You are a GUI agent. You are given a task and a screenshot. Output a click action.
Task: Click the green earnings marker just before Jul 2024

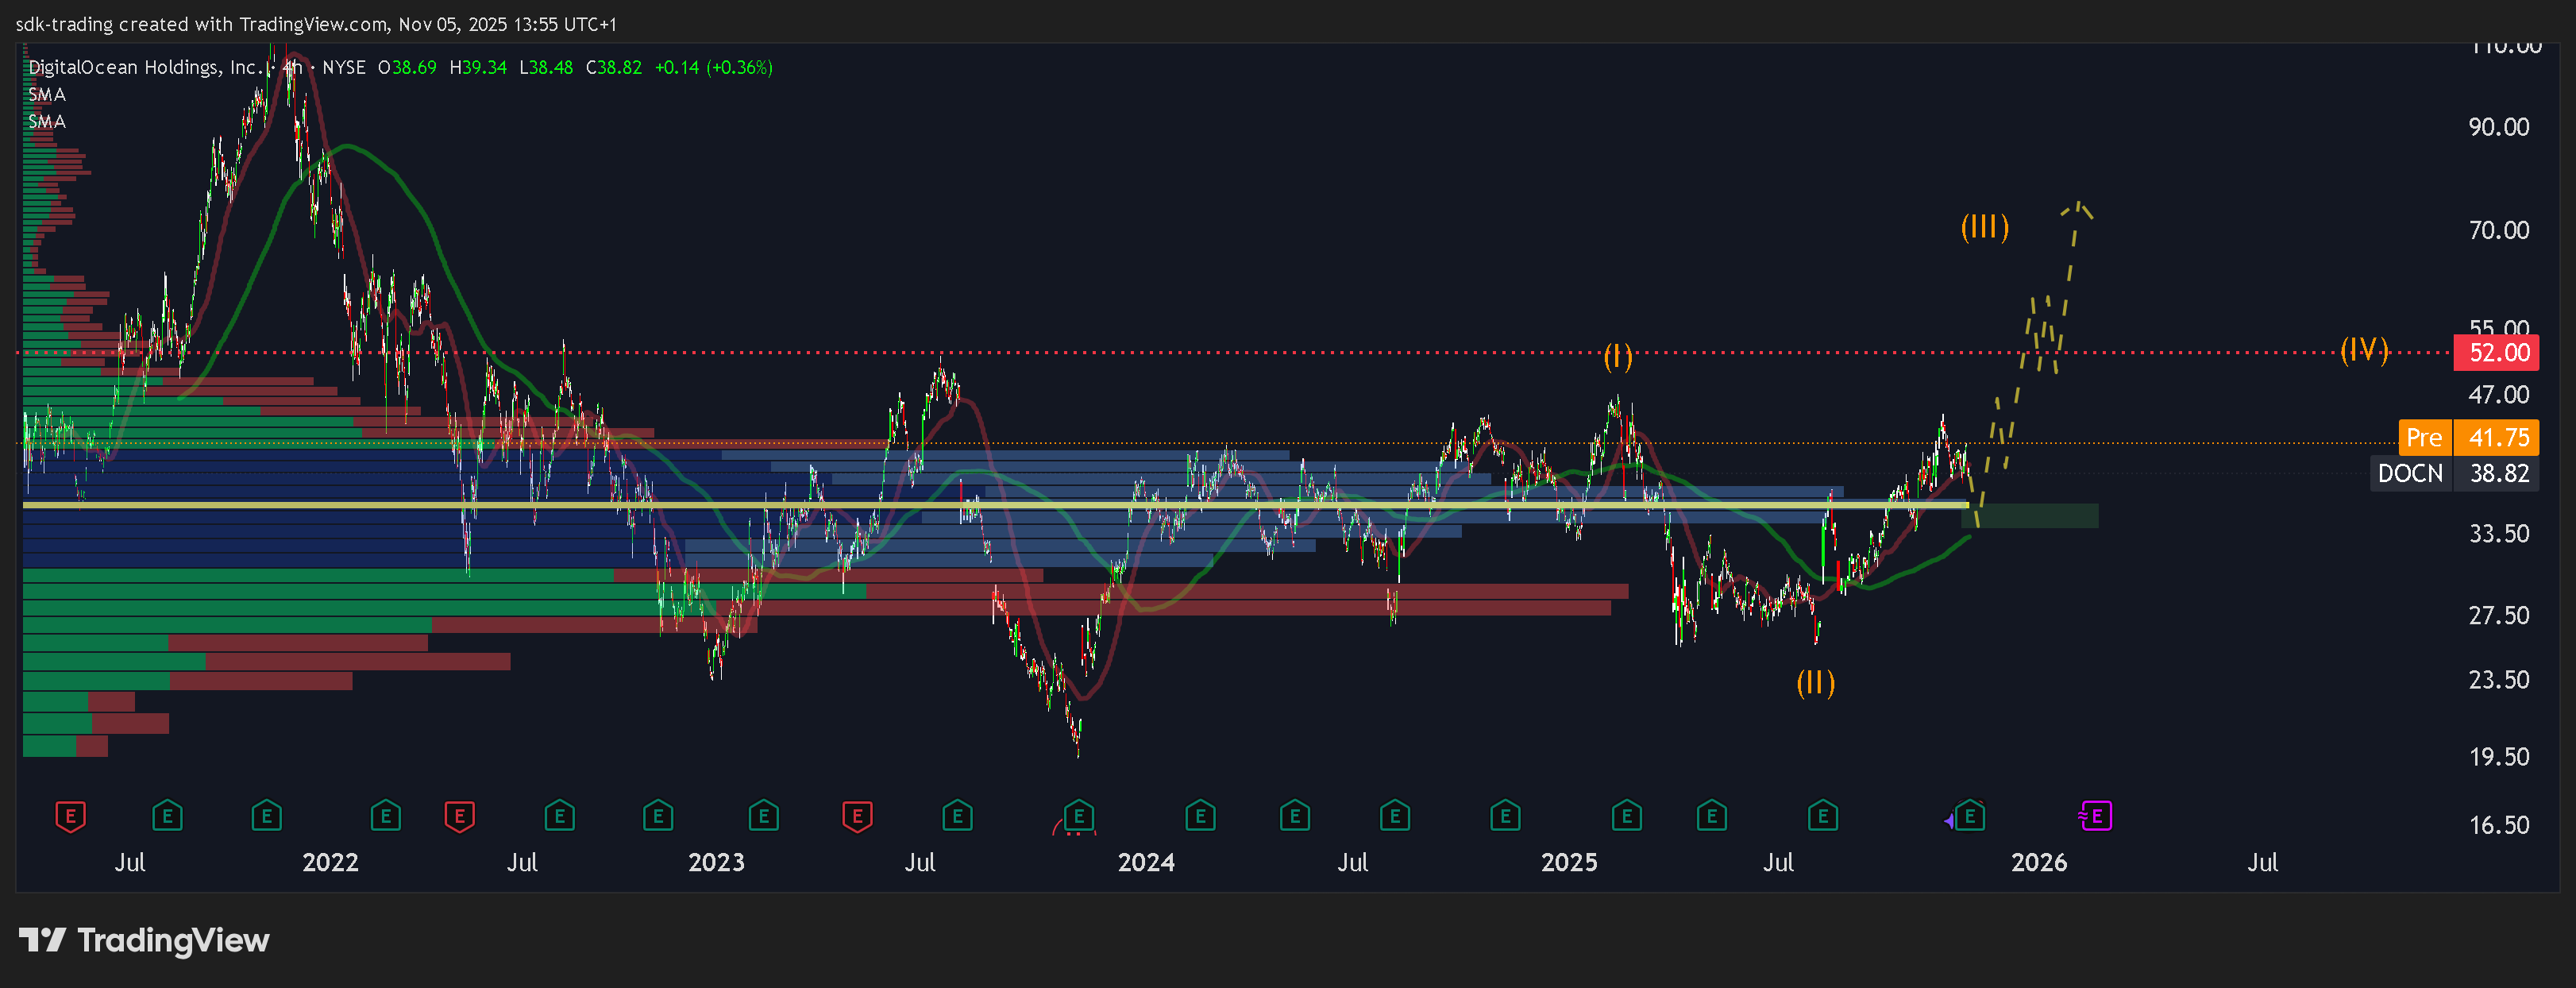coord(1294,817)
